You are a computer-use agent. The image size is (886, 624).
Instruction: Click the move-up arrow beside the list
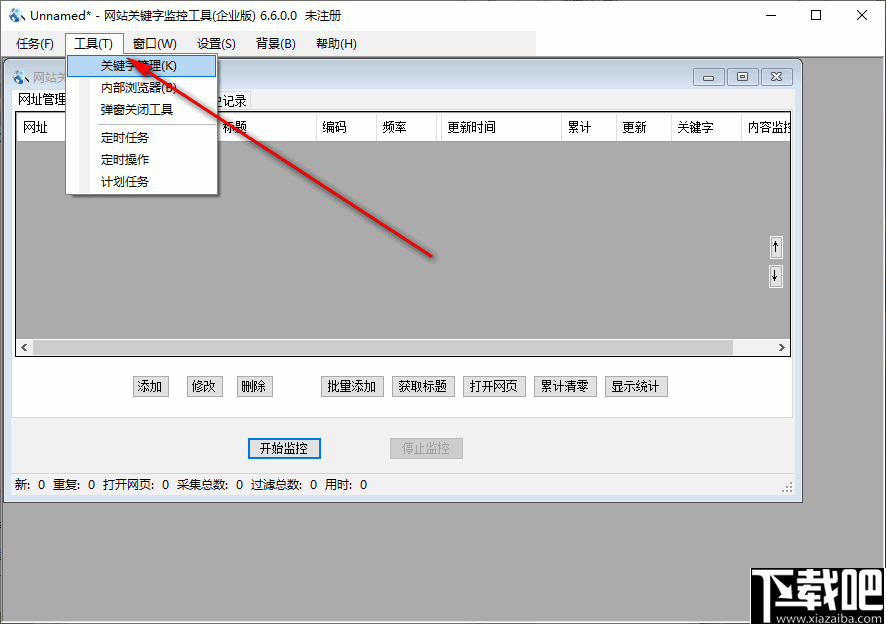click(x=775, y=247)
